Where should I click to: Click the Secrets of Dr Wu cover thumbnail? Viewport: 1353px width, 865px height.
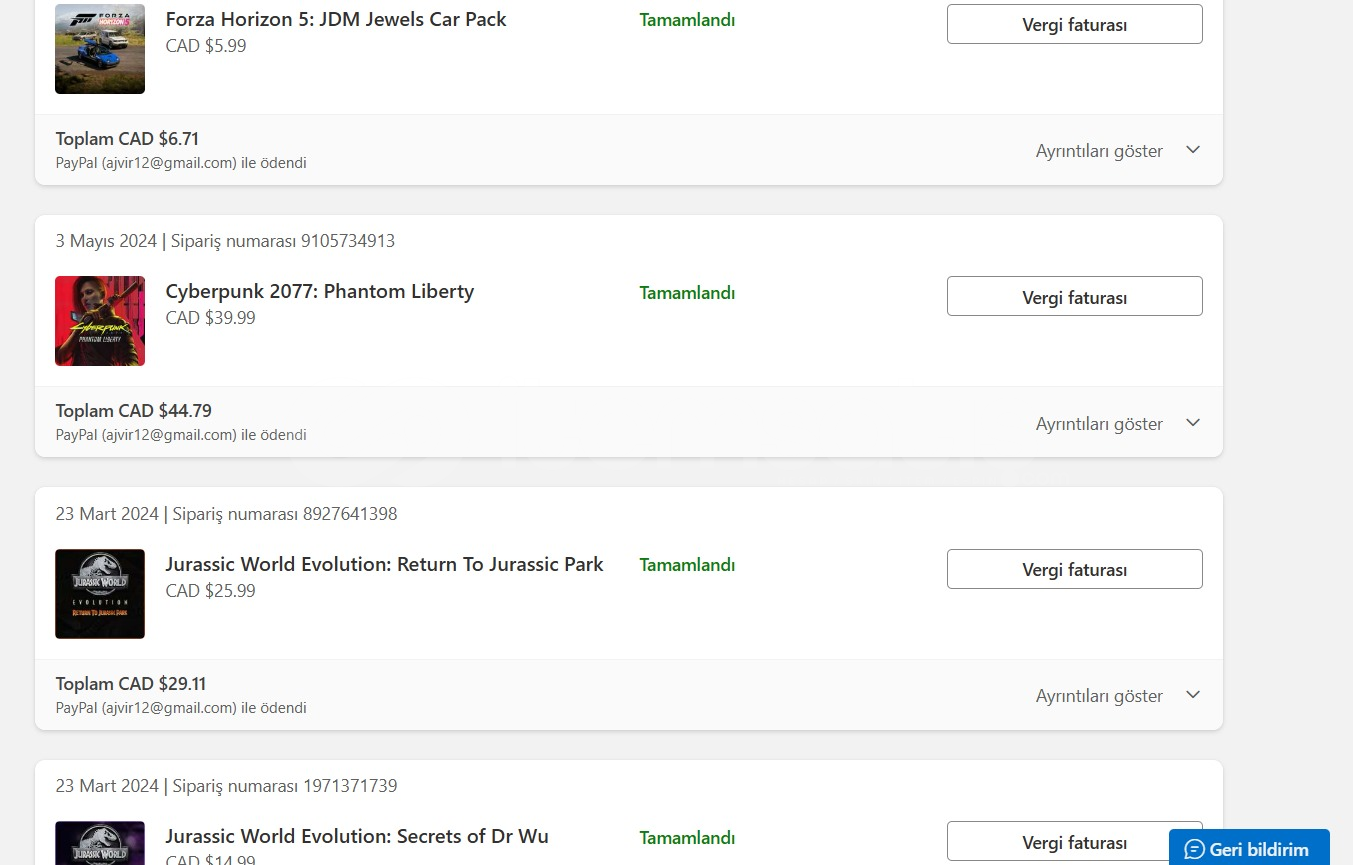100,843
